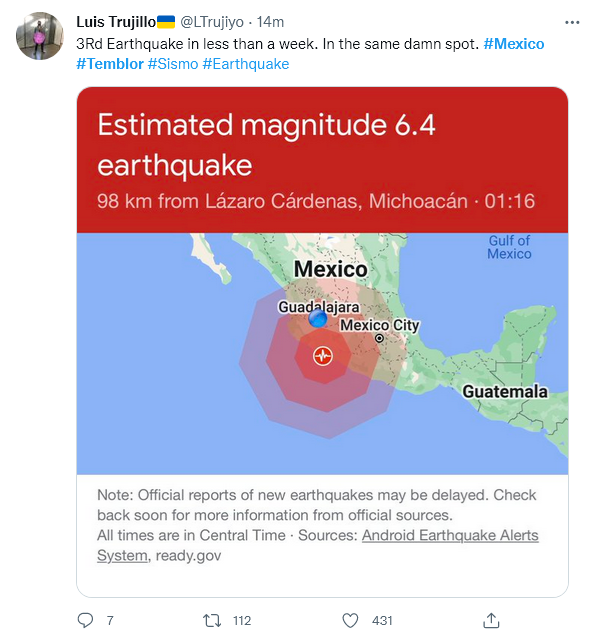Image resolution: width=598 pixels, height=642 pixels.
Task: Open the #Sismo hashtag
Action: tap(173, 64)
